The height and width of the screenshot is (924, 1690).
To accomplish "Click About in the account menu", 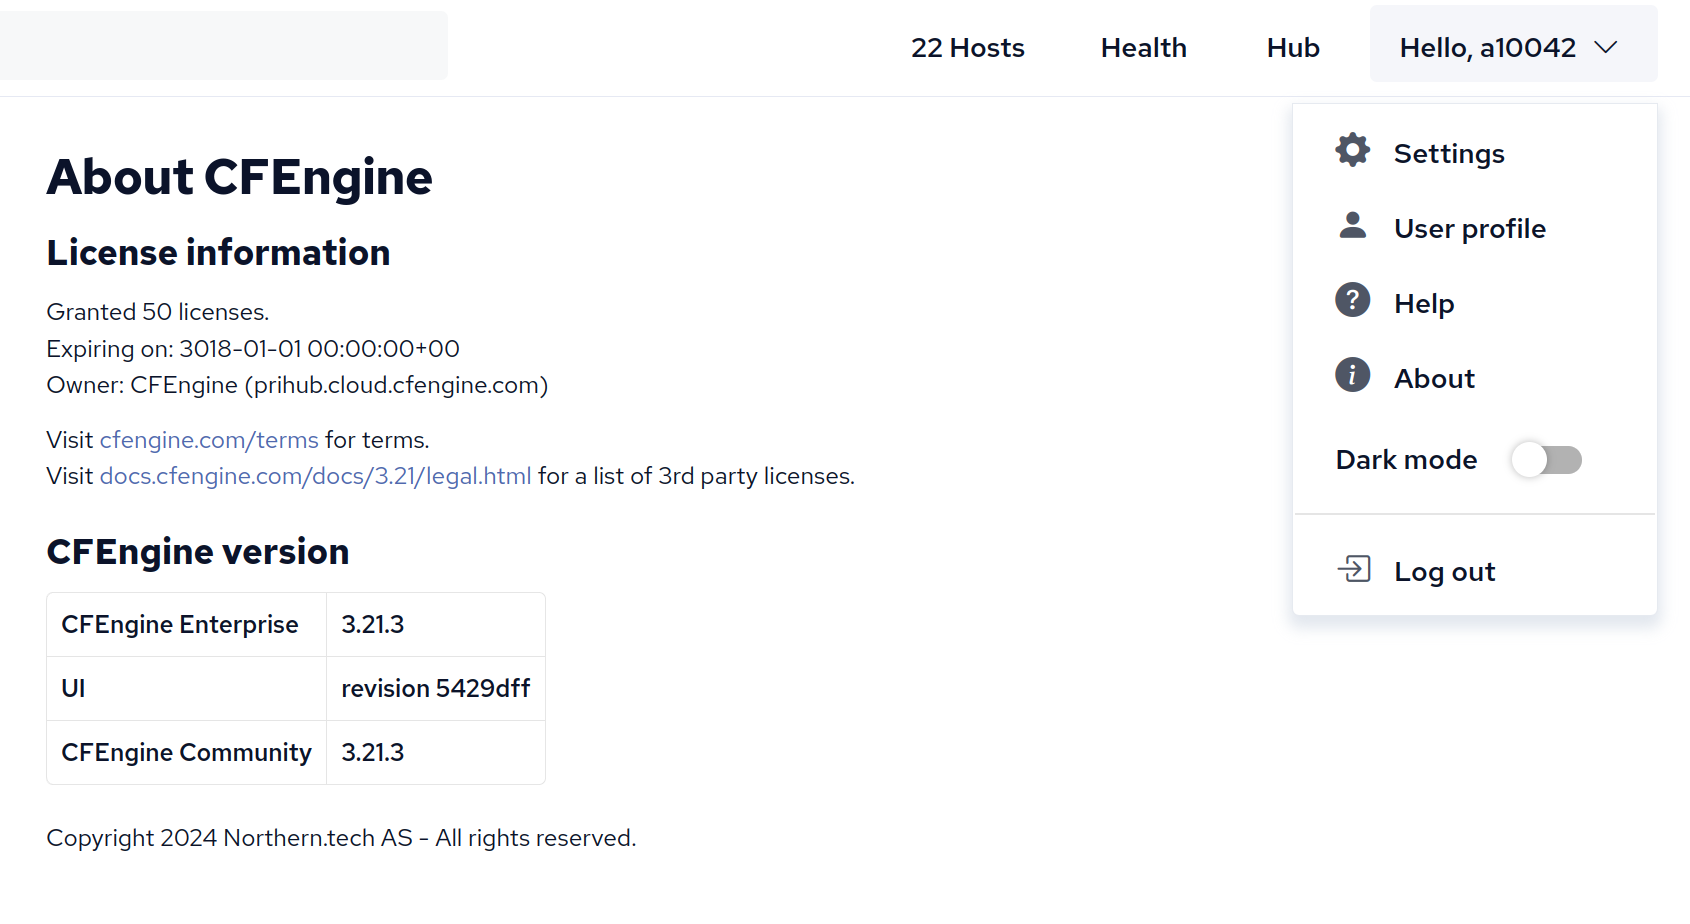I will coord(1433,377).
